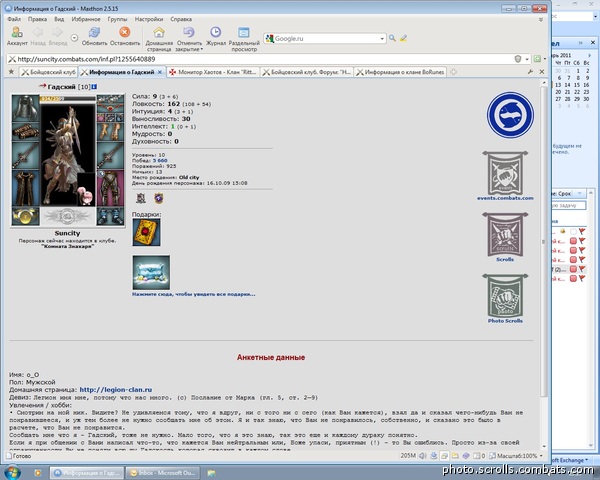This screenshot has height=480, width=600.
Task: Expand the Отменить закрытие dropdown arrow
Action: pos(202,49)
